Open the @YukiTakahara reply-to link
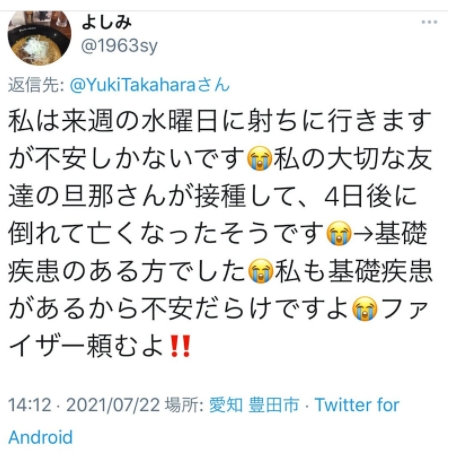 pyautogui.click(x=150, y=85)
